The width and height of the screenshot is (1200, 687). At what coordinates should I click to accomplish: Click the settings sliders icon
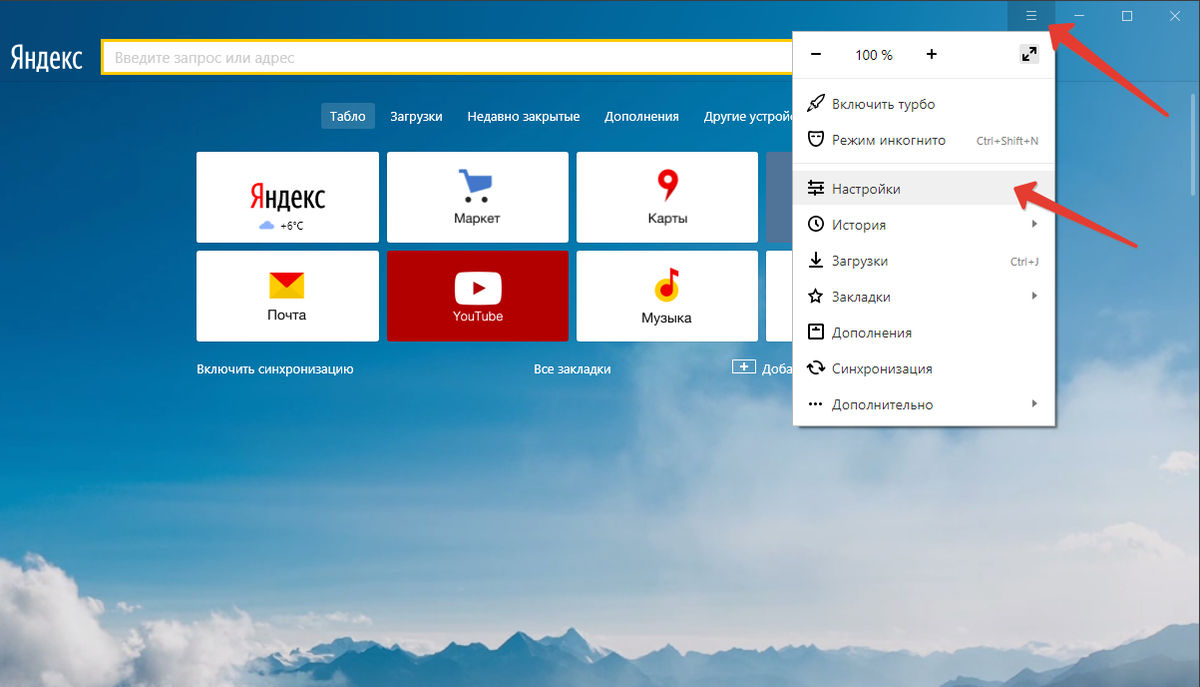(x=816, y=188)
